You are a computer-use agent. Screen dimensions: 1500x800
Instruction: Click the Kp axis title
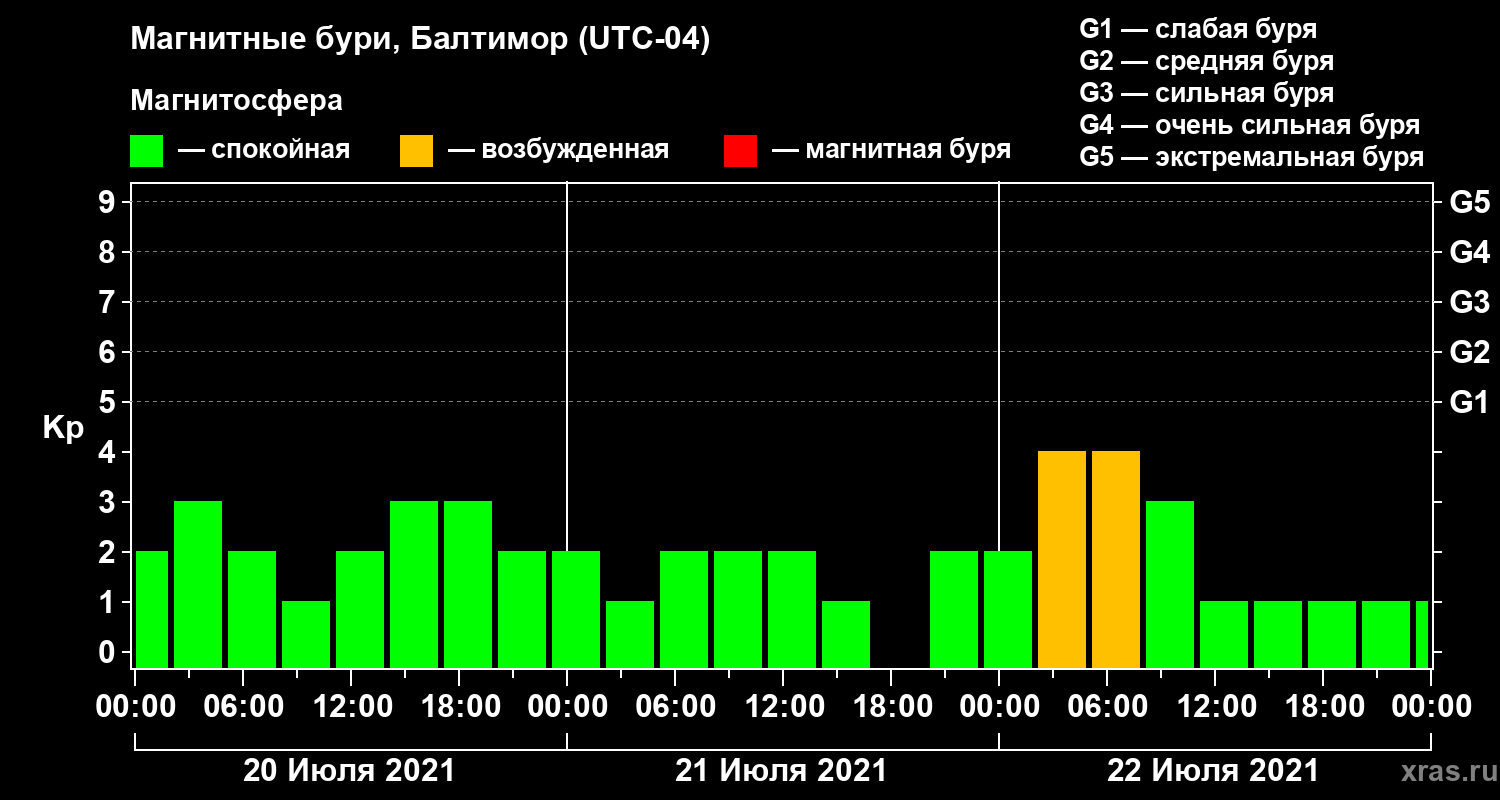pyautogui.click(x=63, y=428)
